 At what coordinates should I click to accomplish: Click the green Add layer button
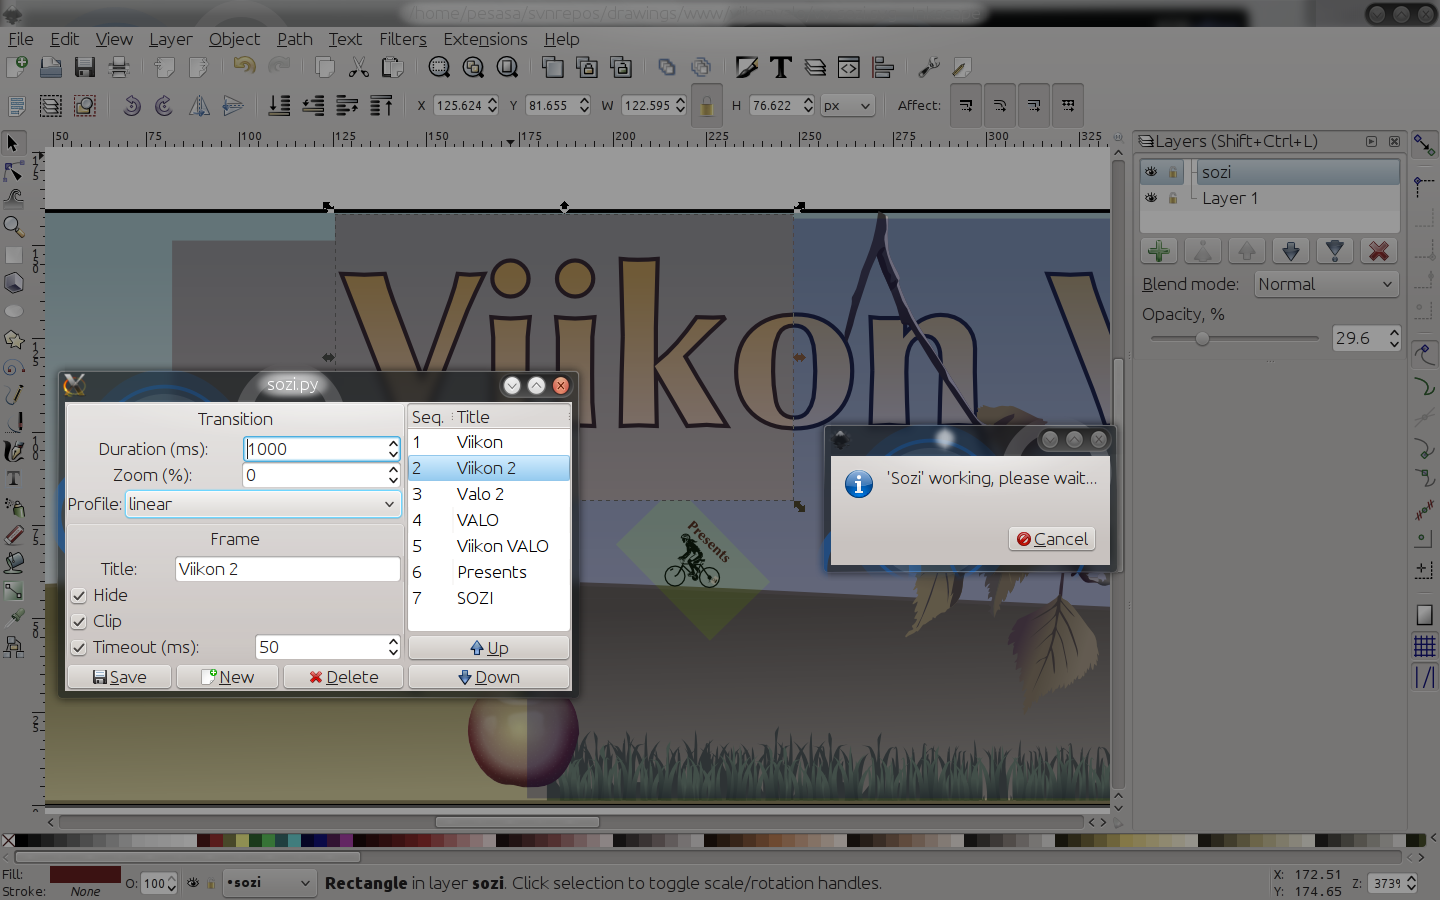tap(1159, 251)
